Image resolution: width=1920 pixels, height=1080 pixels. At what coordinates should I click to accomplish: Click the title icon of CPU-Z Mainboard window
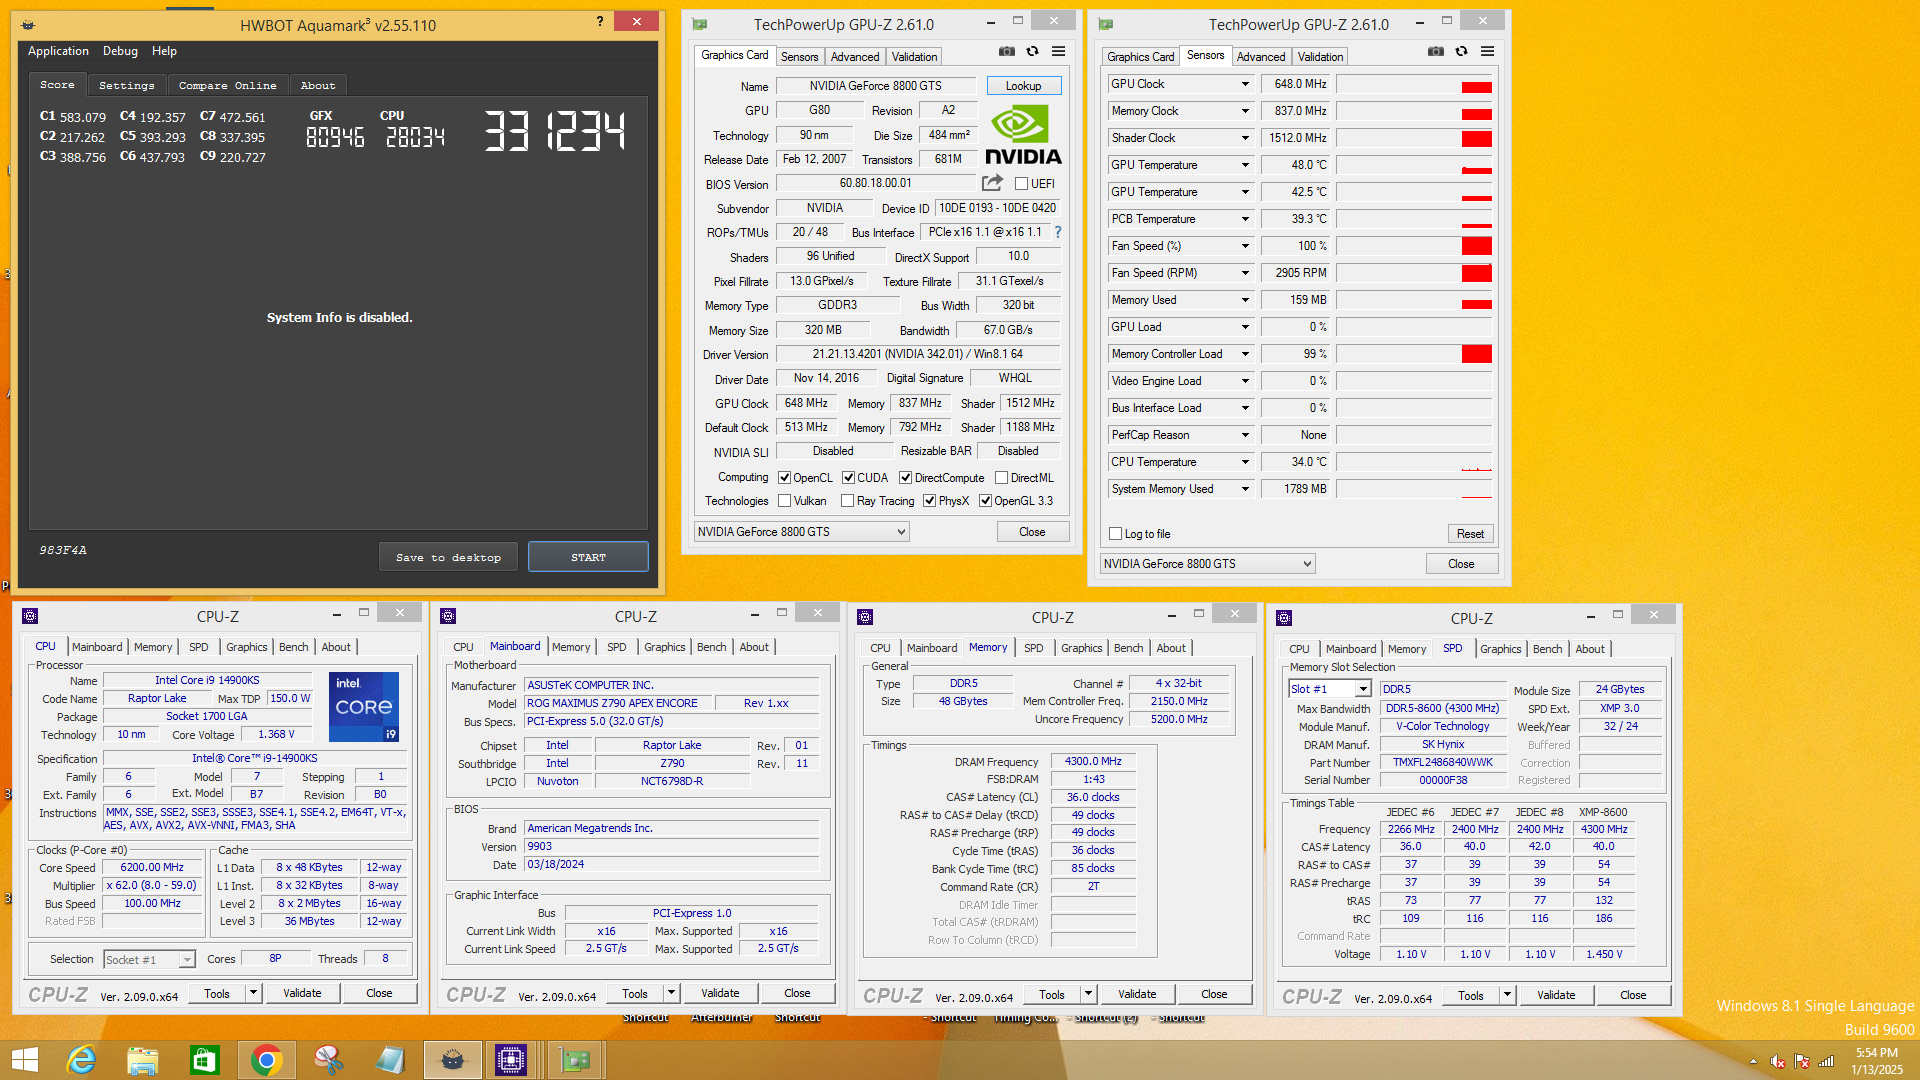coord(448,616)
